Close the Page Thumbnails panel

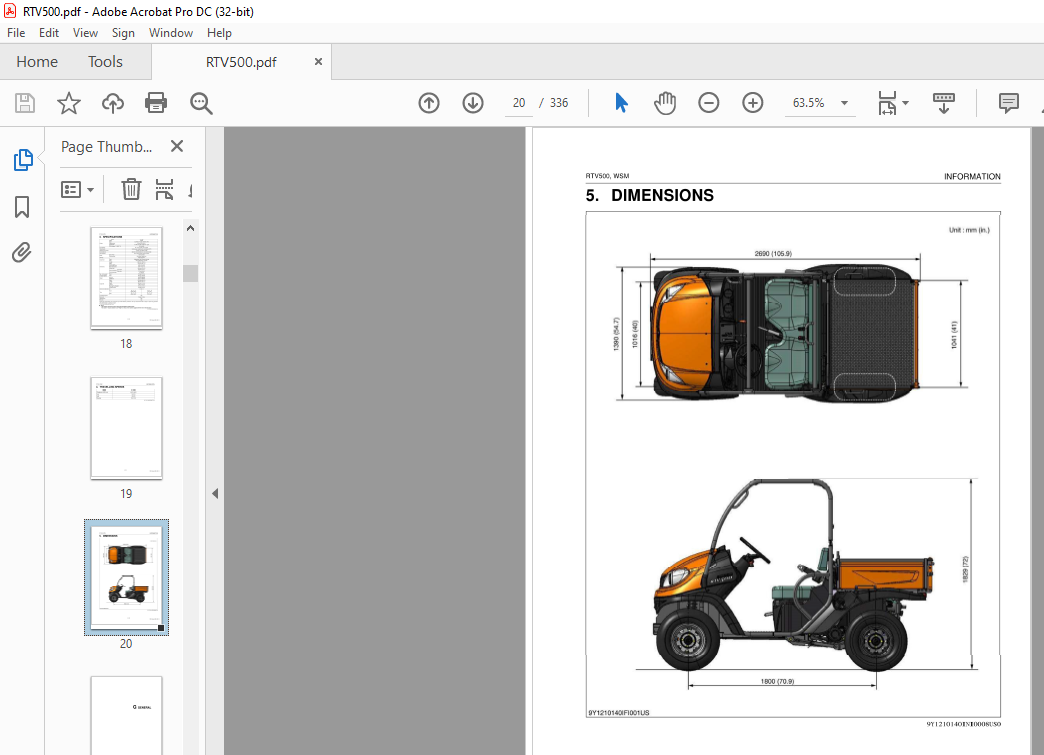click(x=176, y=146)
